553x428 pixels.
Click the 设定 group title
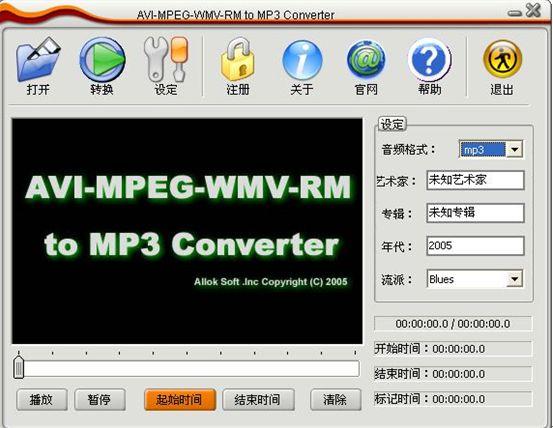[x=392, y=124]
